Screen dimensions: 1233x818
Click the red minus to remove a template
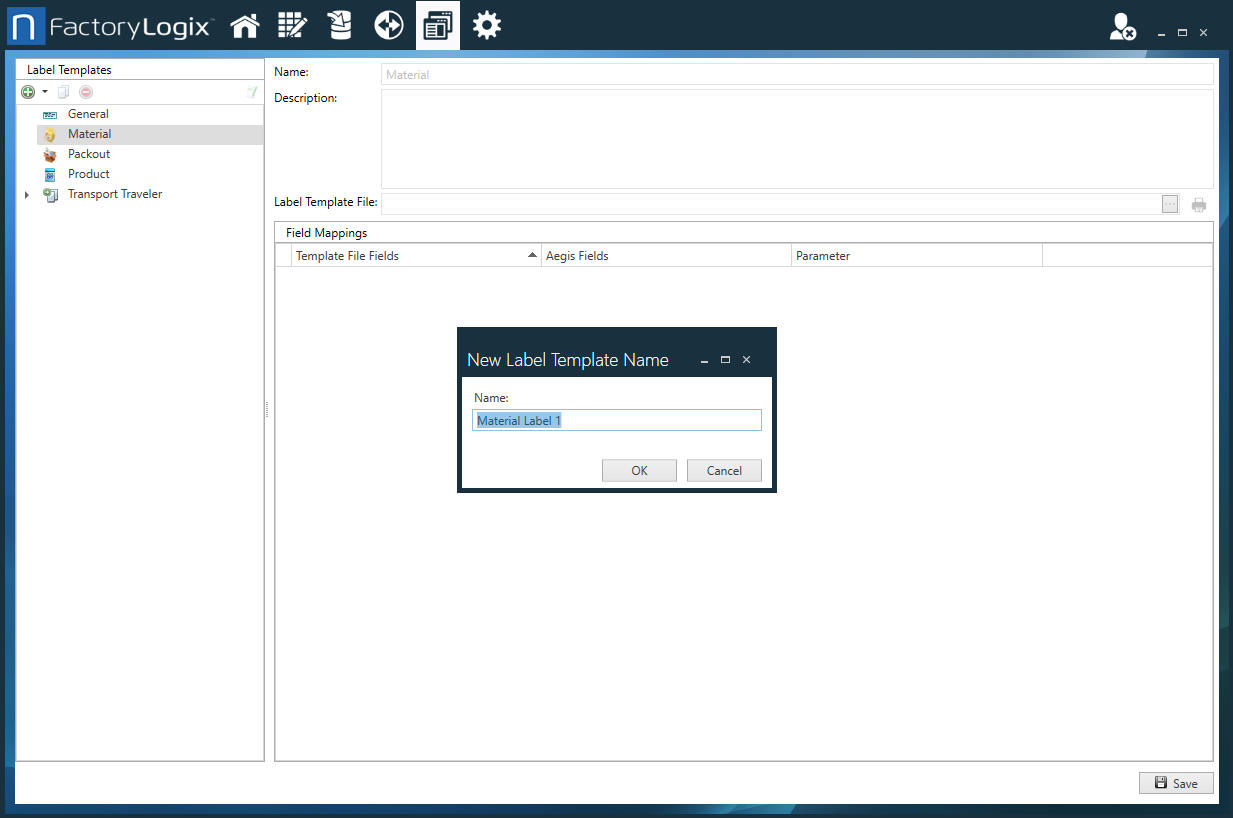coord(85,91)
